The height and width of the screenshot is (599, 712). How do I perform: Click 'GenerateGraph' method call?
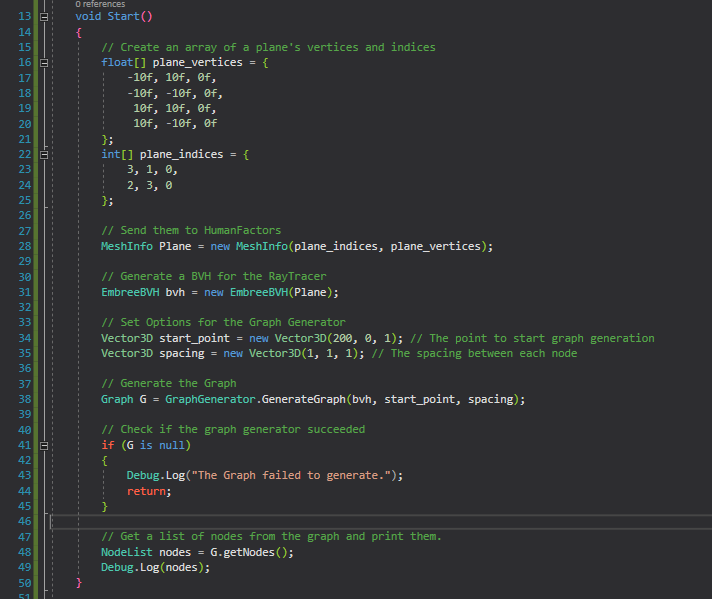pos(304,399)
